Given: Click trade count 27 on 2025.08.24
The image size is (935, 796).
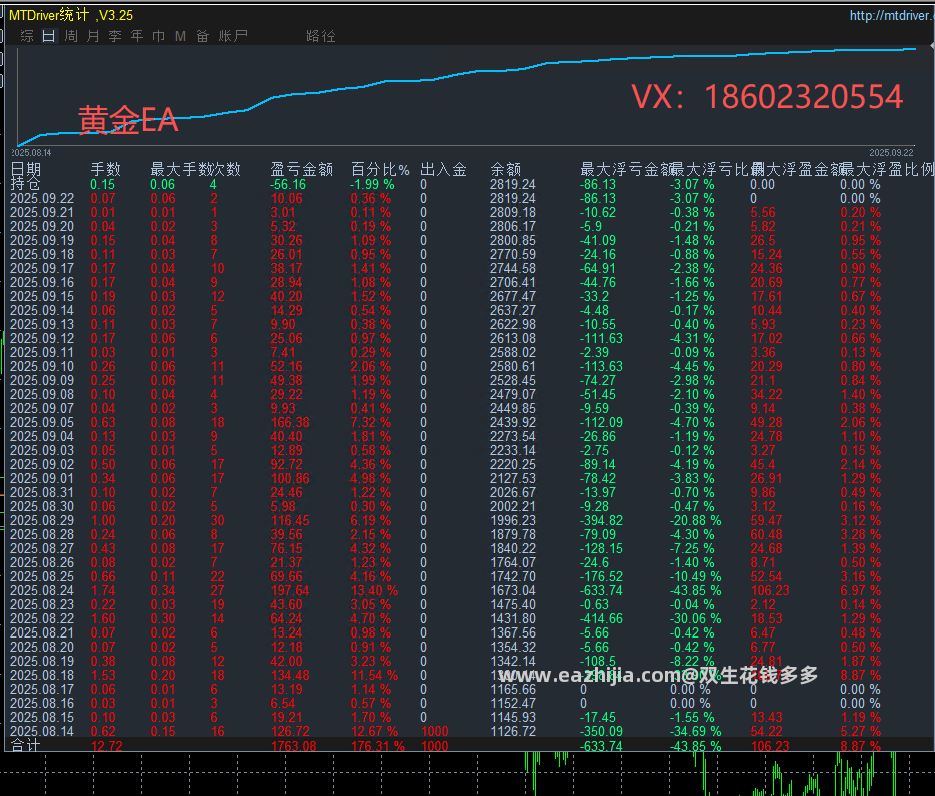Looking at the screenshot, I should (218, 591).
